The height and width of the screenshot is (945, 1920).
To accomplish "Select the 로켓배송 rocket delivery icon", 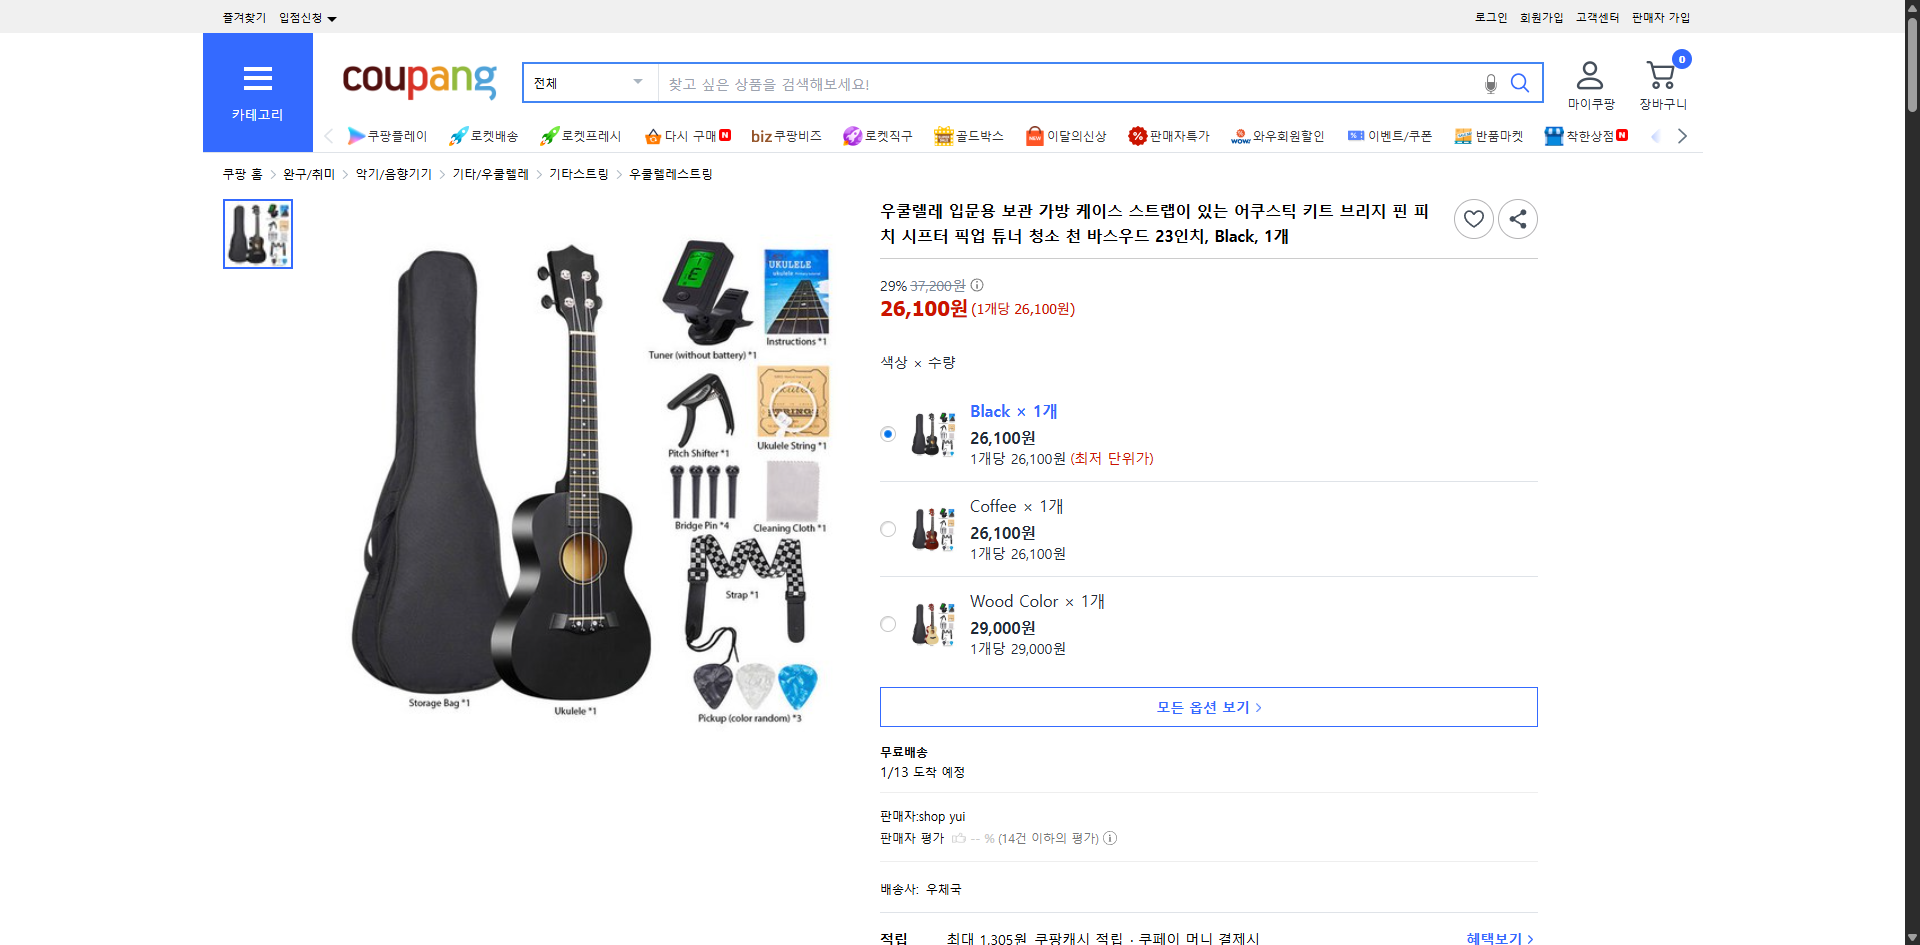I will [x=457, y=135].
